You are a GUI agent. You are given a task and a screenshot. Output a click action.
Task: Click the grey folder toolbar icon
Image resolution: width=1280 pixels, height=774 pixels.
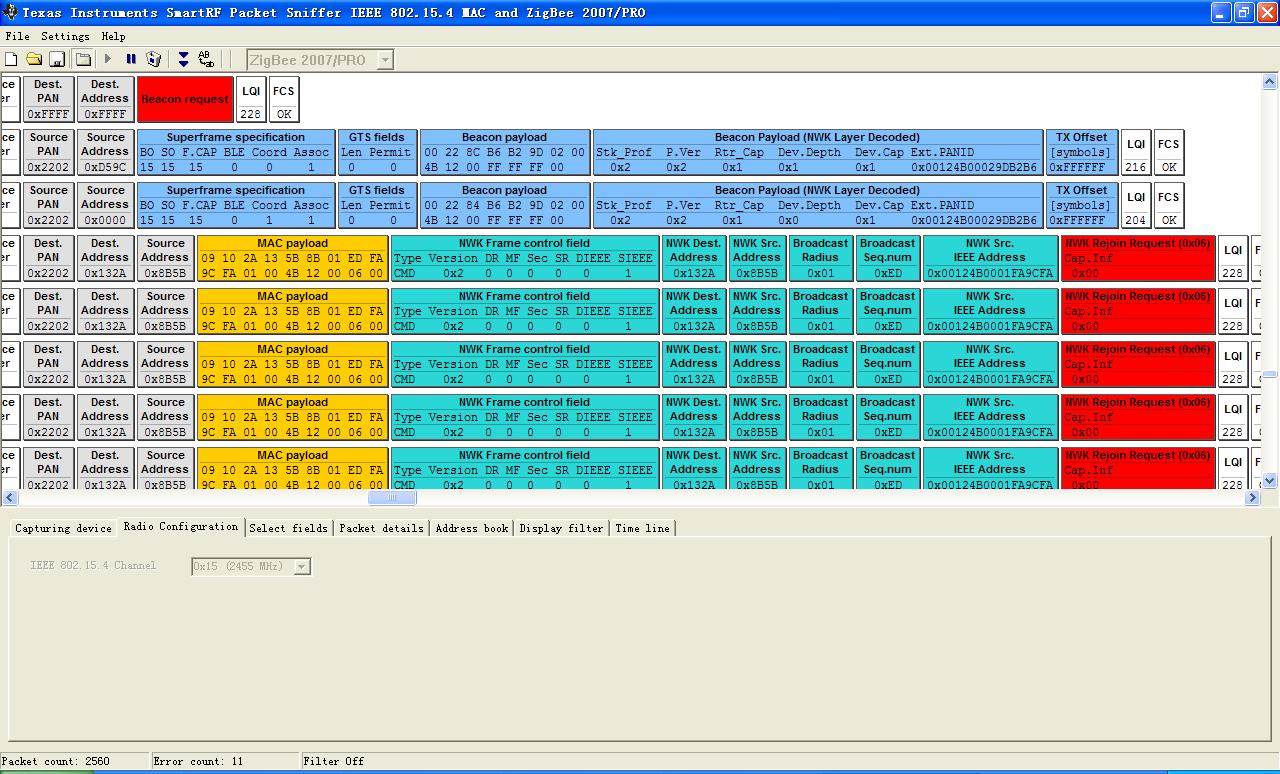coord(83,60)
